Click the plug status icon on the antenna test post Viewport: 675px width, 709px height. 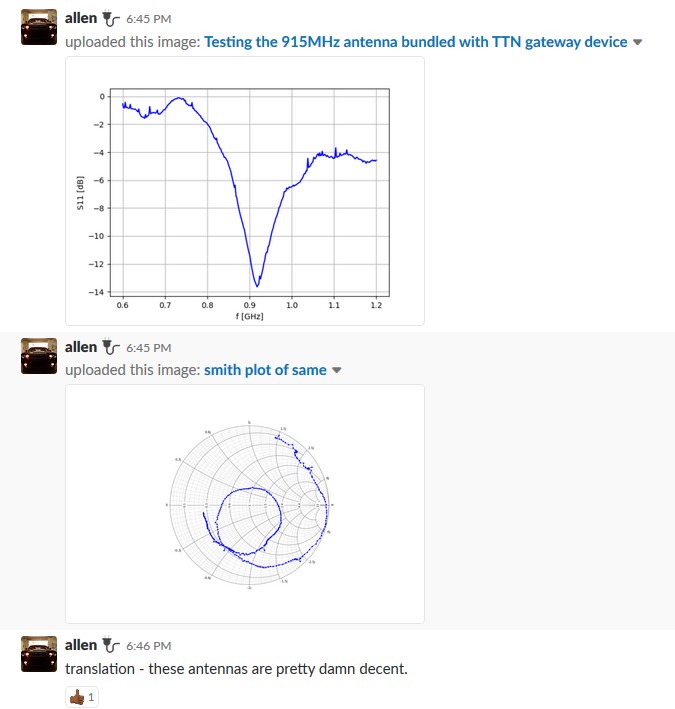pos(111,18)
